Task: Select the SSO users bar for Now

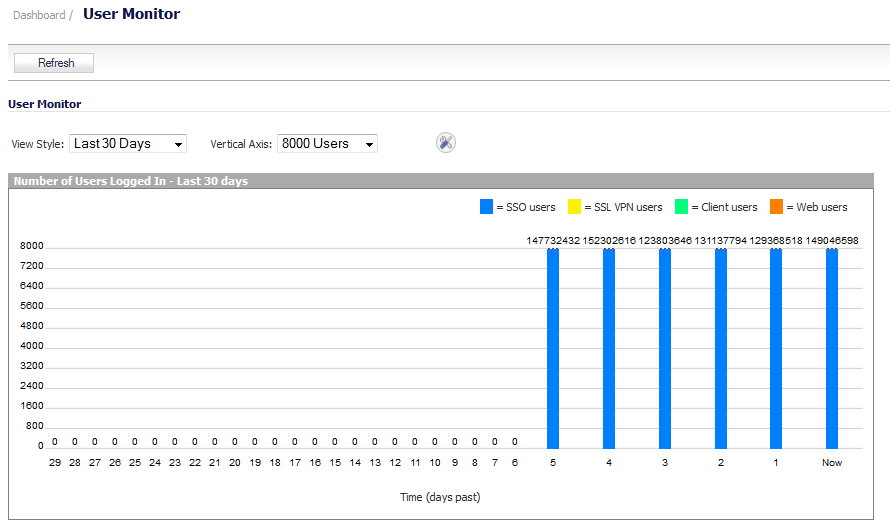Action: pos(832,349)
